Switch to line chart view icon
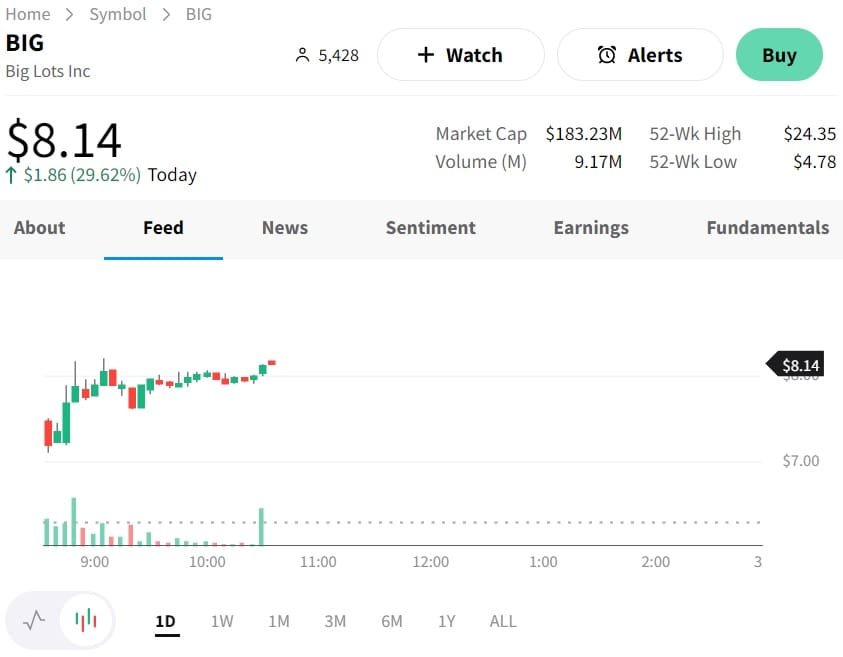 coord(34,620)
